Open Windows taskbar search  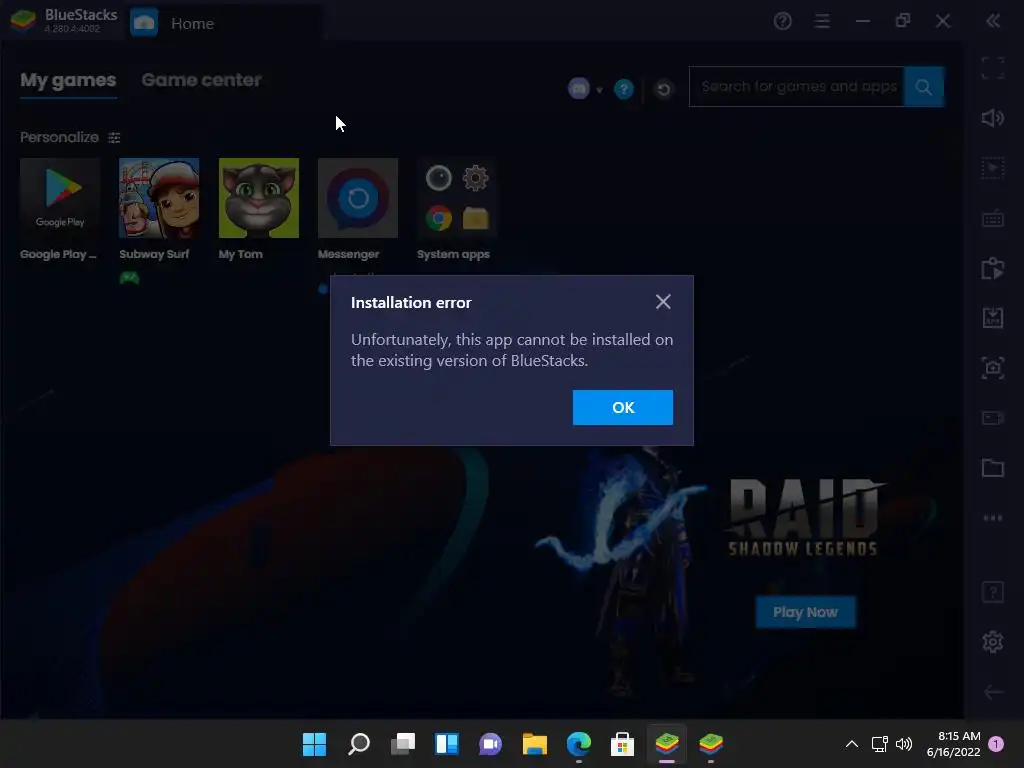click(x=359, y=744)
